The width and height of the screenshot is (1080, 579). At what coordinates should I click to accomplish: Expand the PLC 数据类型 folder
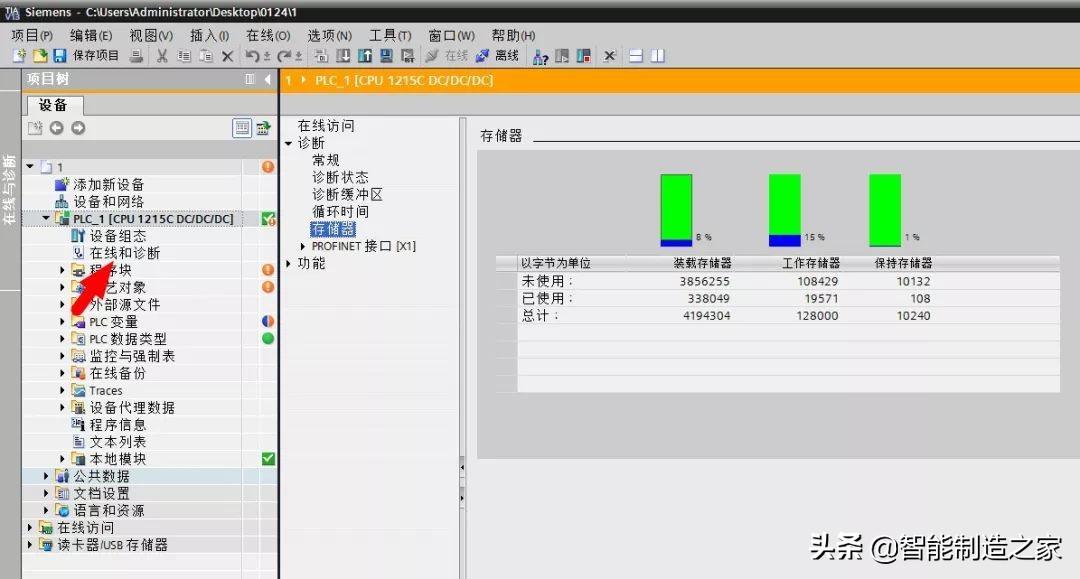(x=62, y=339)
